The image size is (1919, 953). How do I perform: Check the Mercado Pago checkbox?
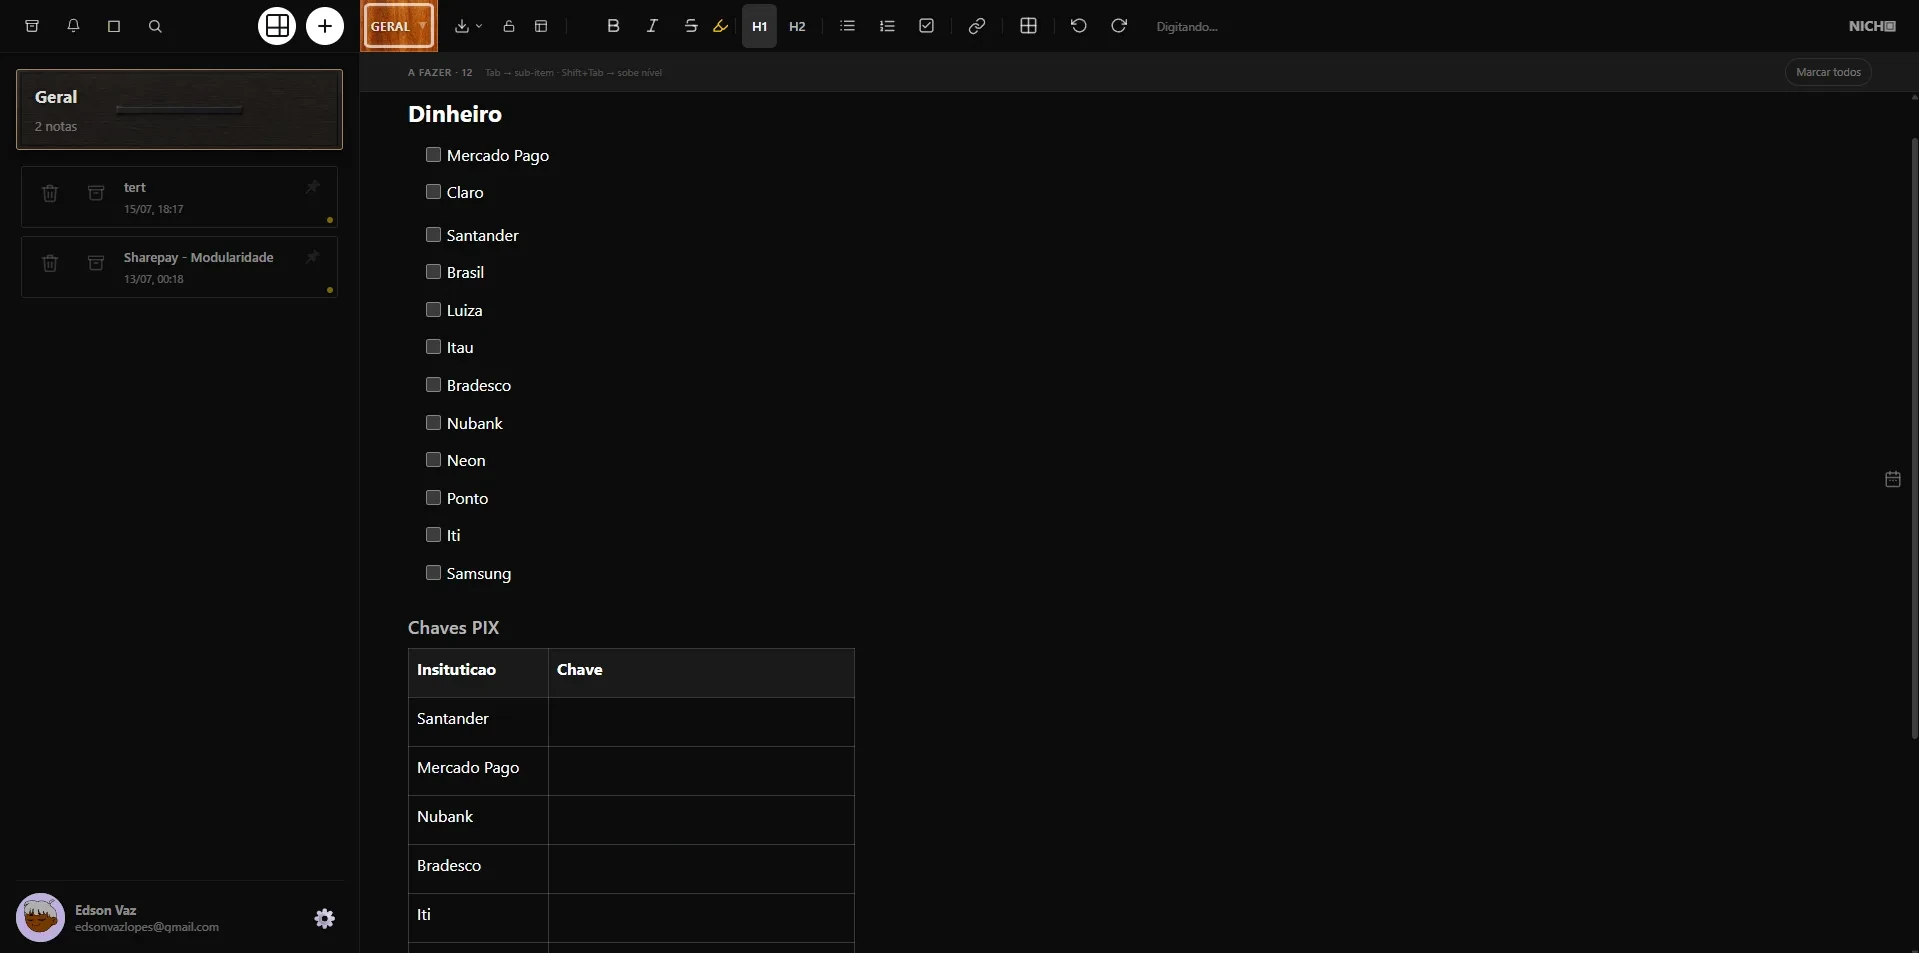coord(433,155)
